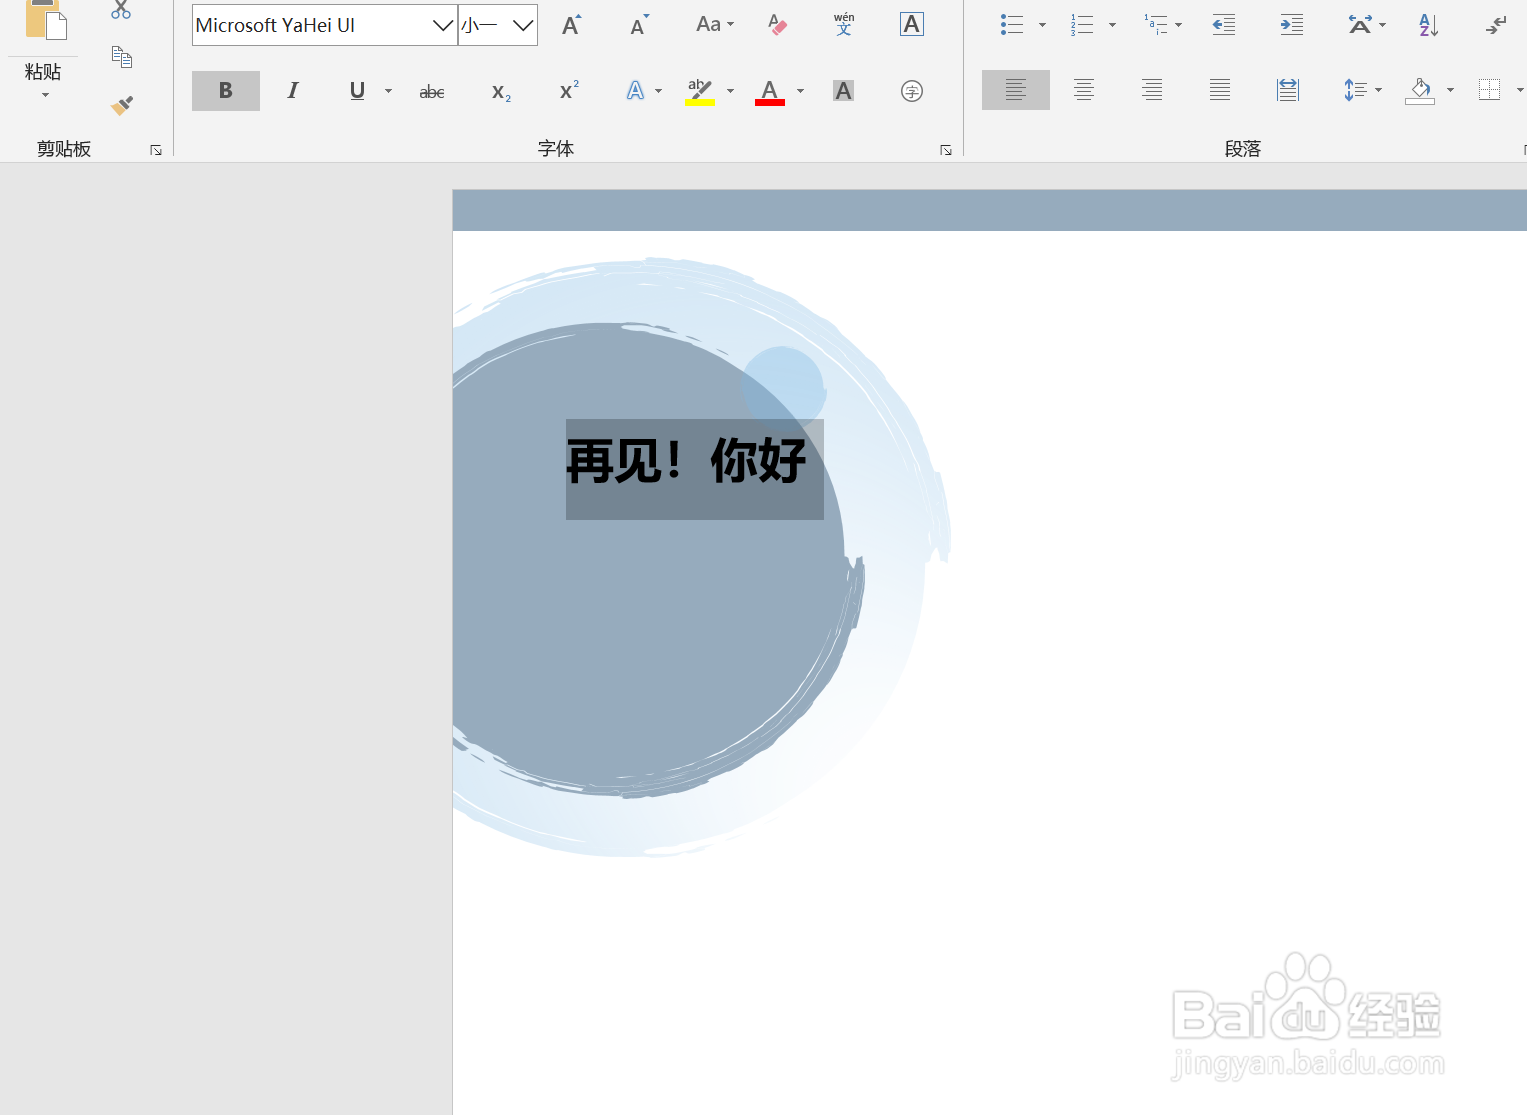Open the Change Case Aa menu

coord(715,24)
